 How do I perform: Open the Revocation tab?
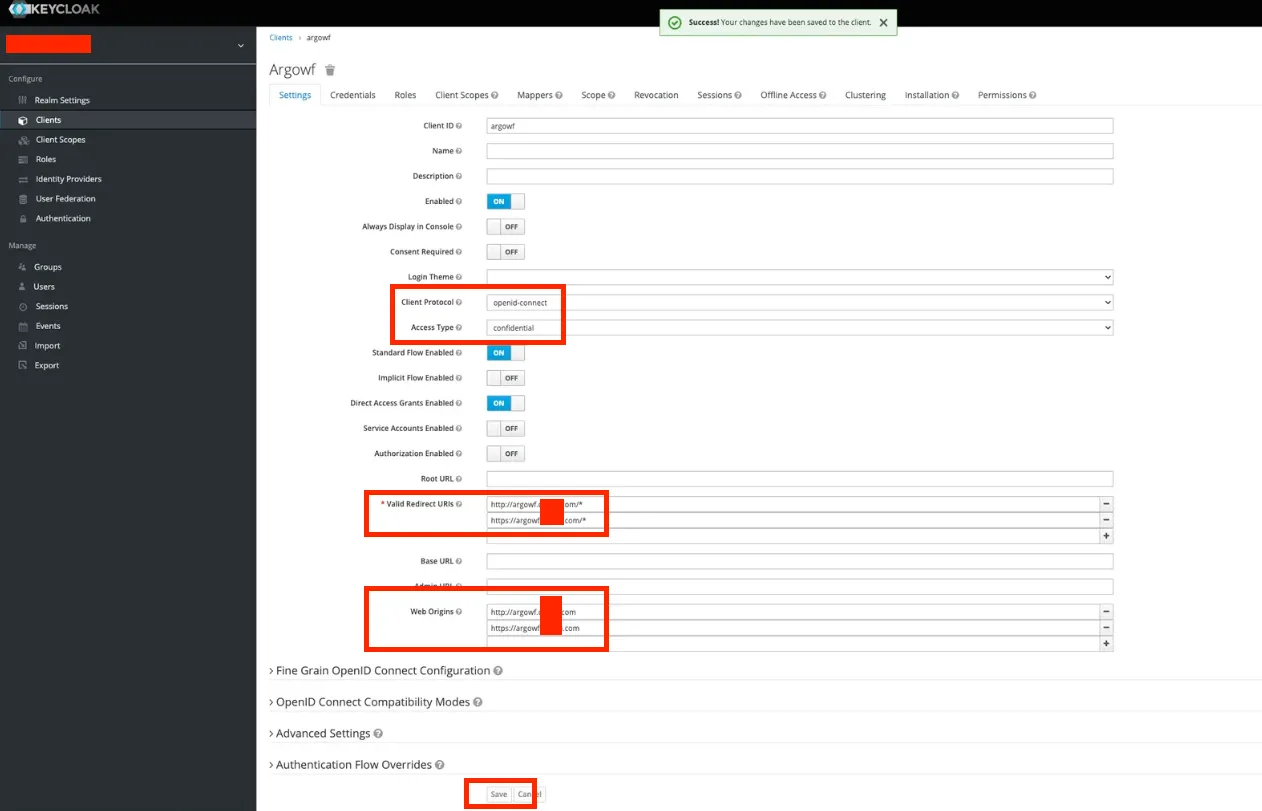pyautogui.click(x=656, y=95)
